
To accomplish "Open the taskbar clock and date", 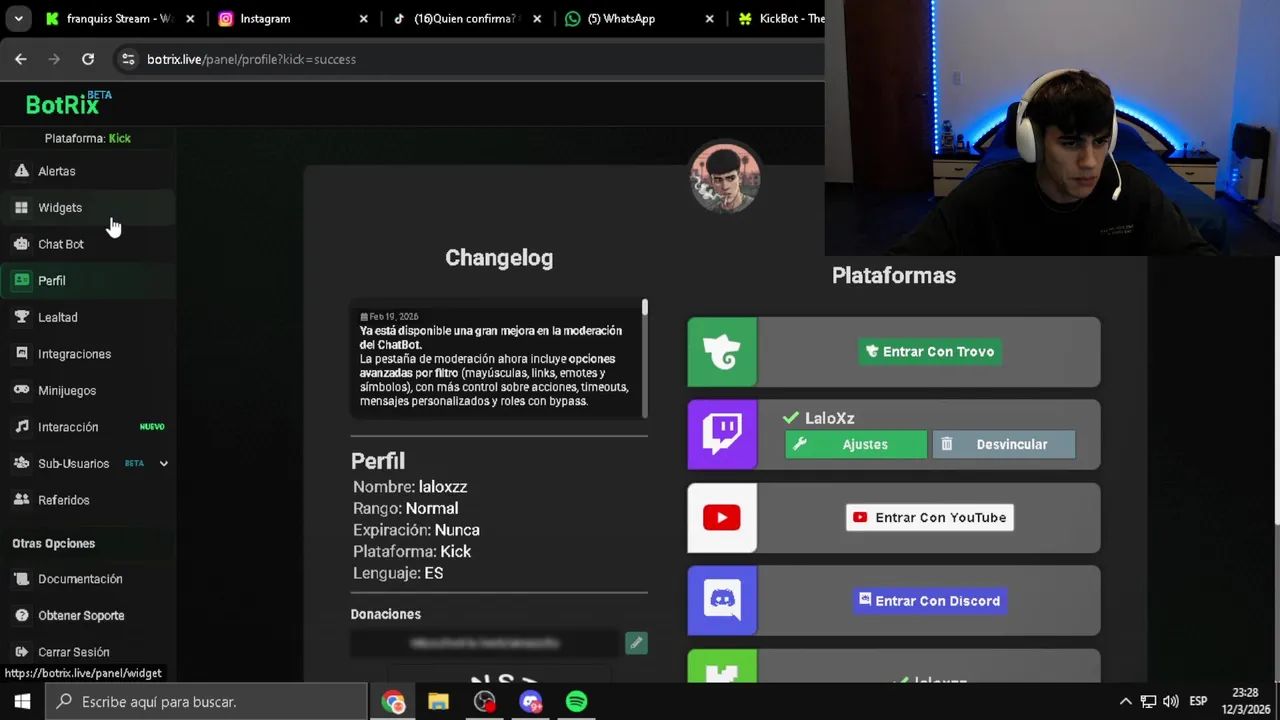I will tap(1245, 702).
